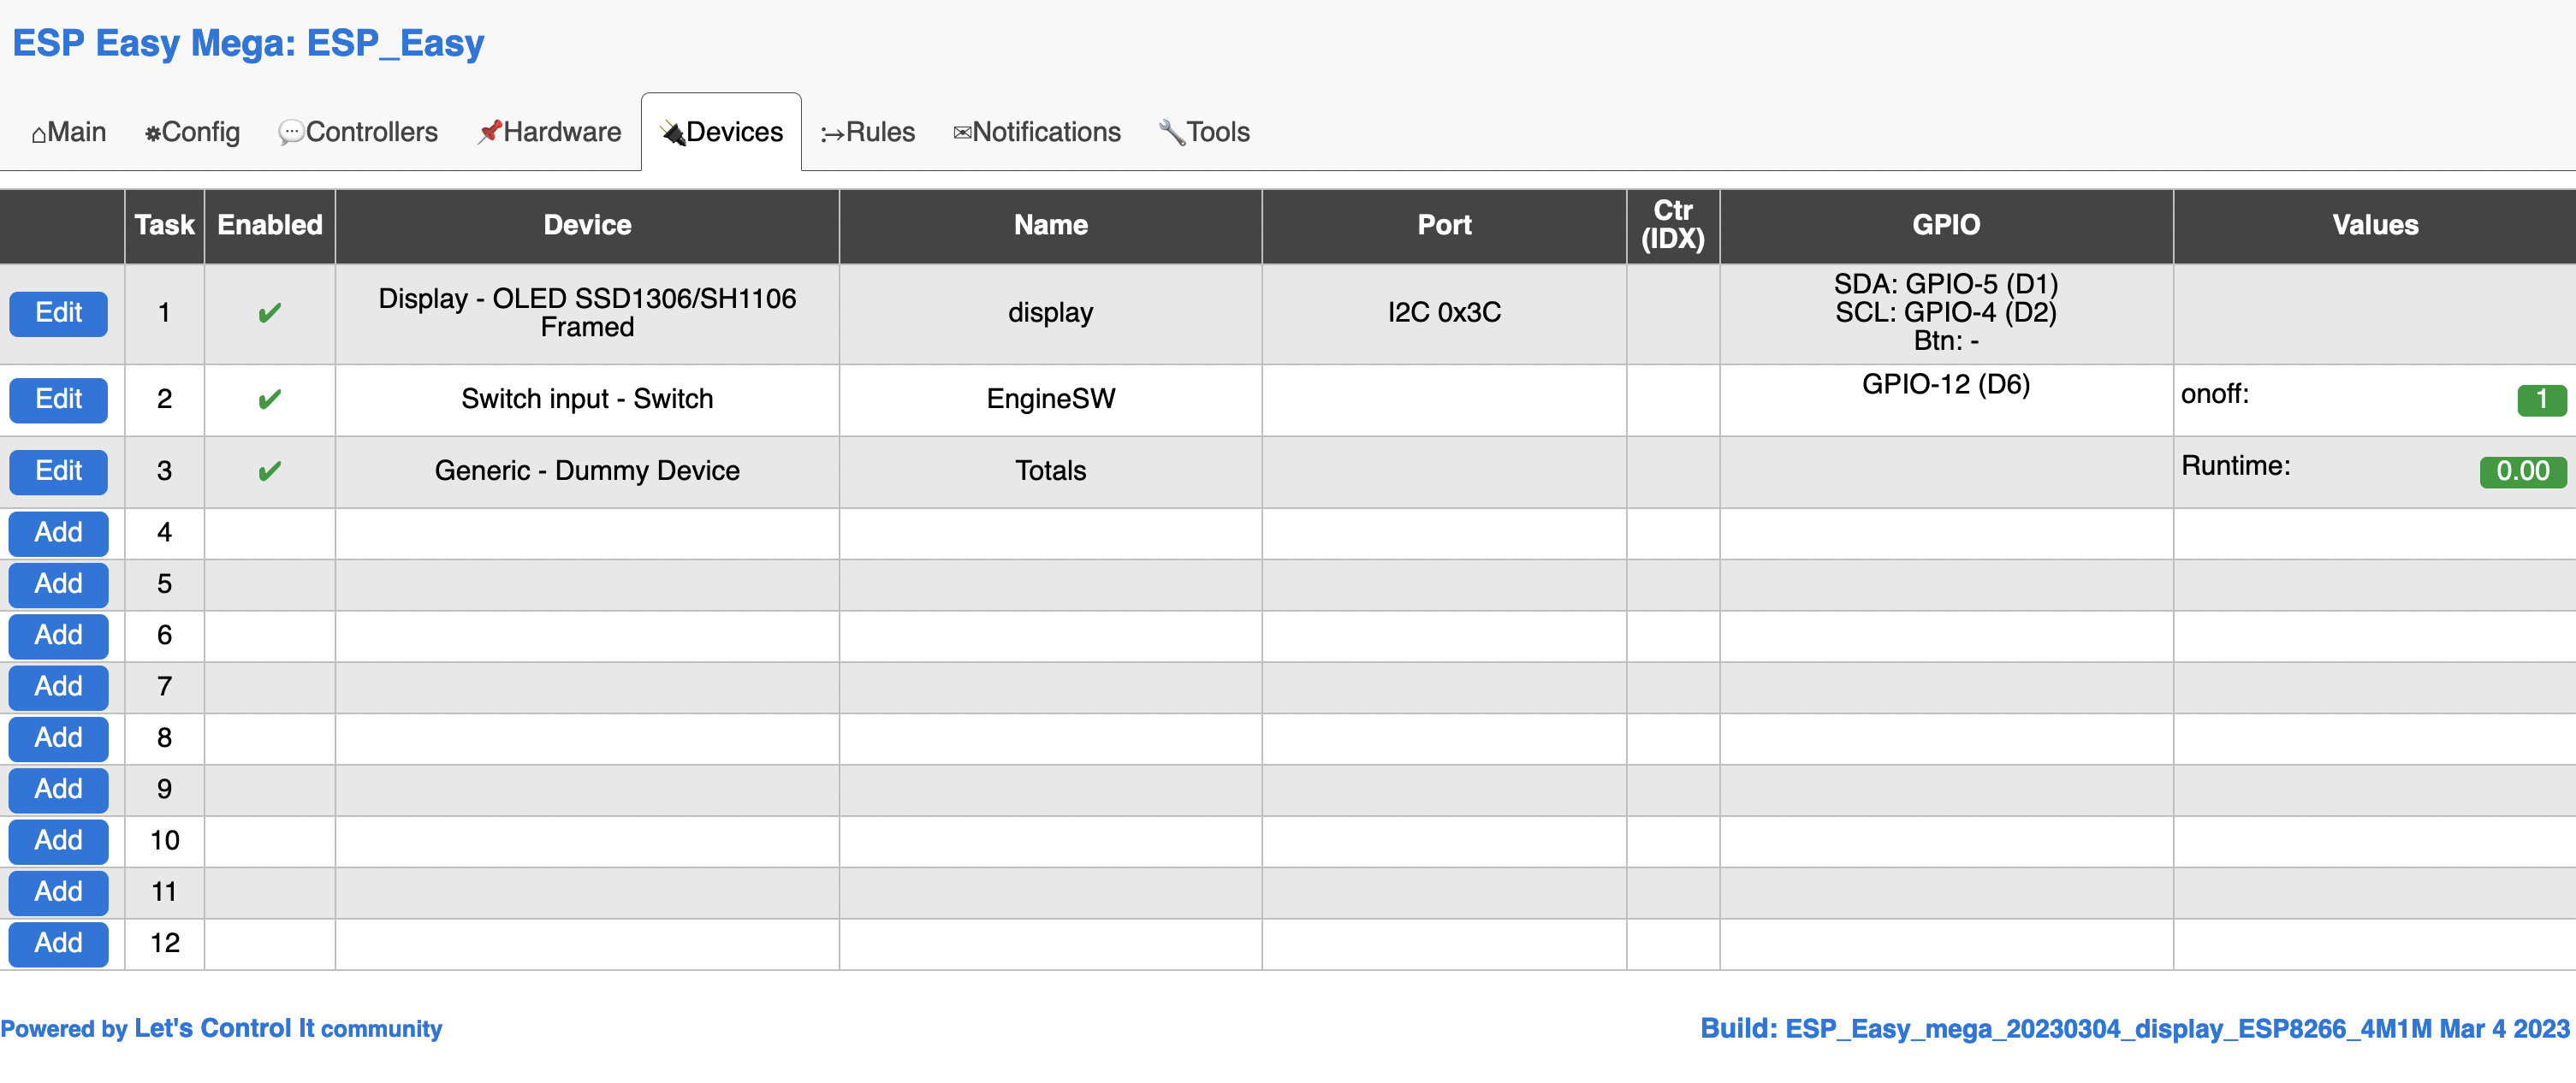Click the Enabled column header
2576x1083 pixels.
pyautogui.click(x=270, y=226)
